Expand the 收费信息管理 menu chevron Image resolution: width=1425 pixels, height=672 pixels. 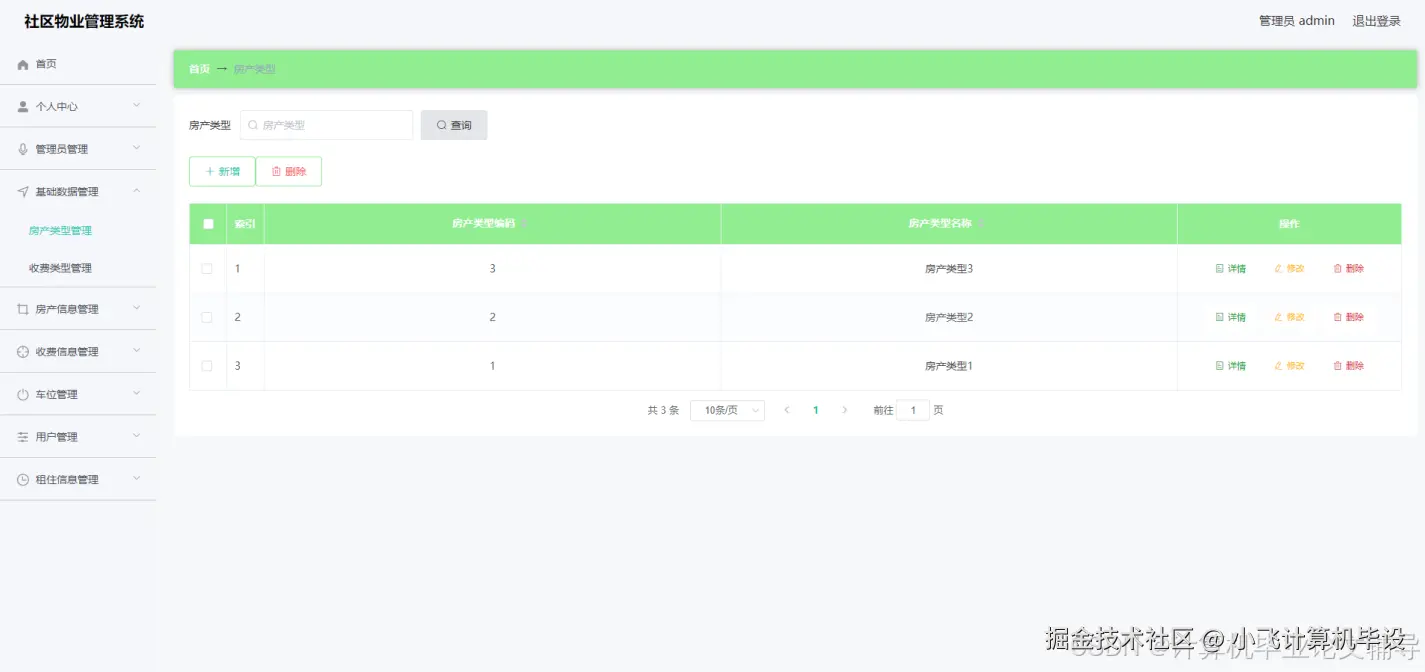137,351
